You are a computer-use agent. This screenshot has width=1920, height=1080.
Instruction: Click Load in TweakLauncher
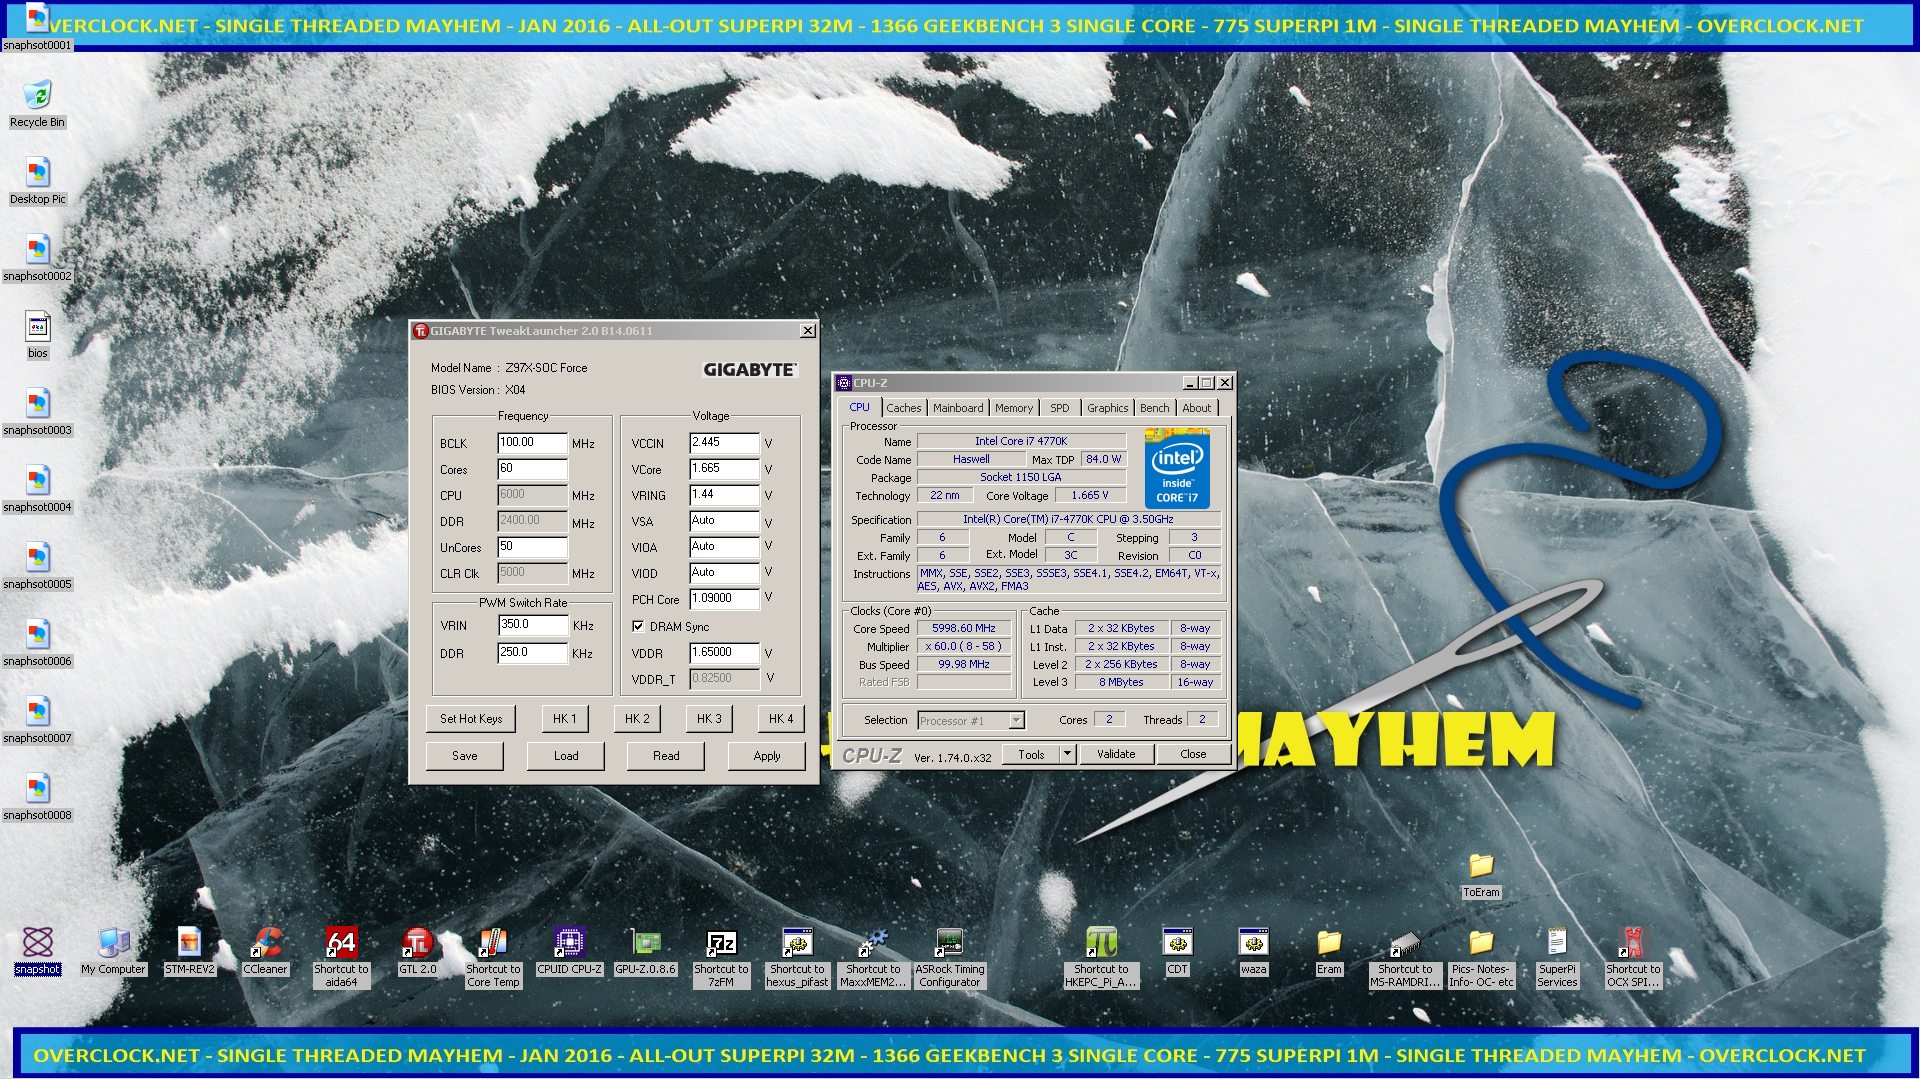pyautogui.click(x=566, y=756)
